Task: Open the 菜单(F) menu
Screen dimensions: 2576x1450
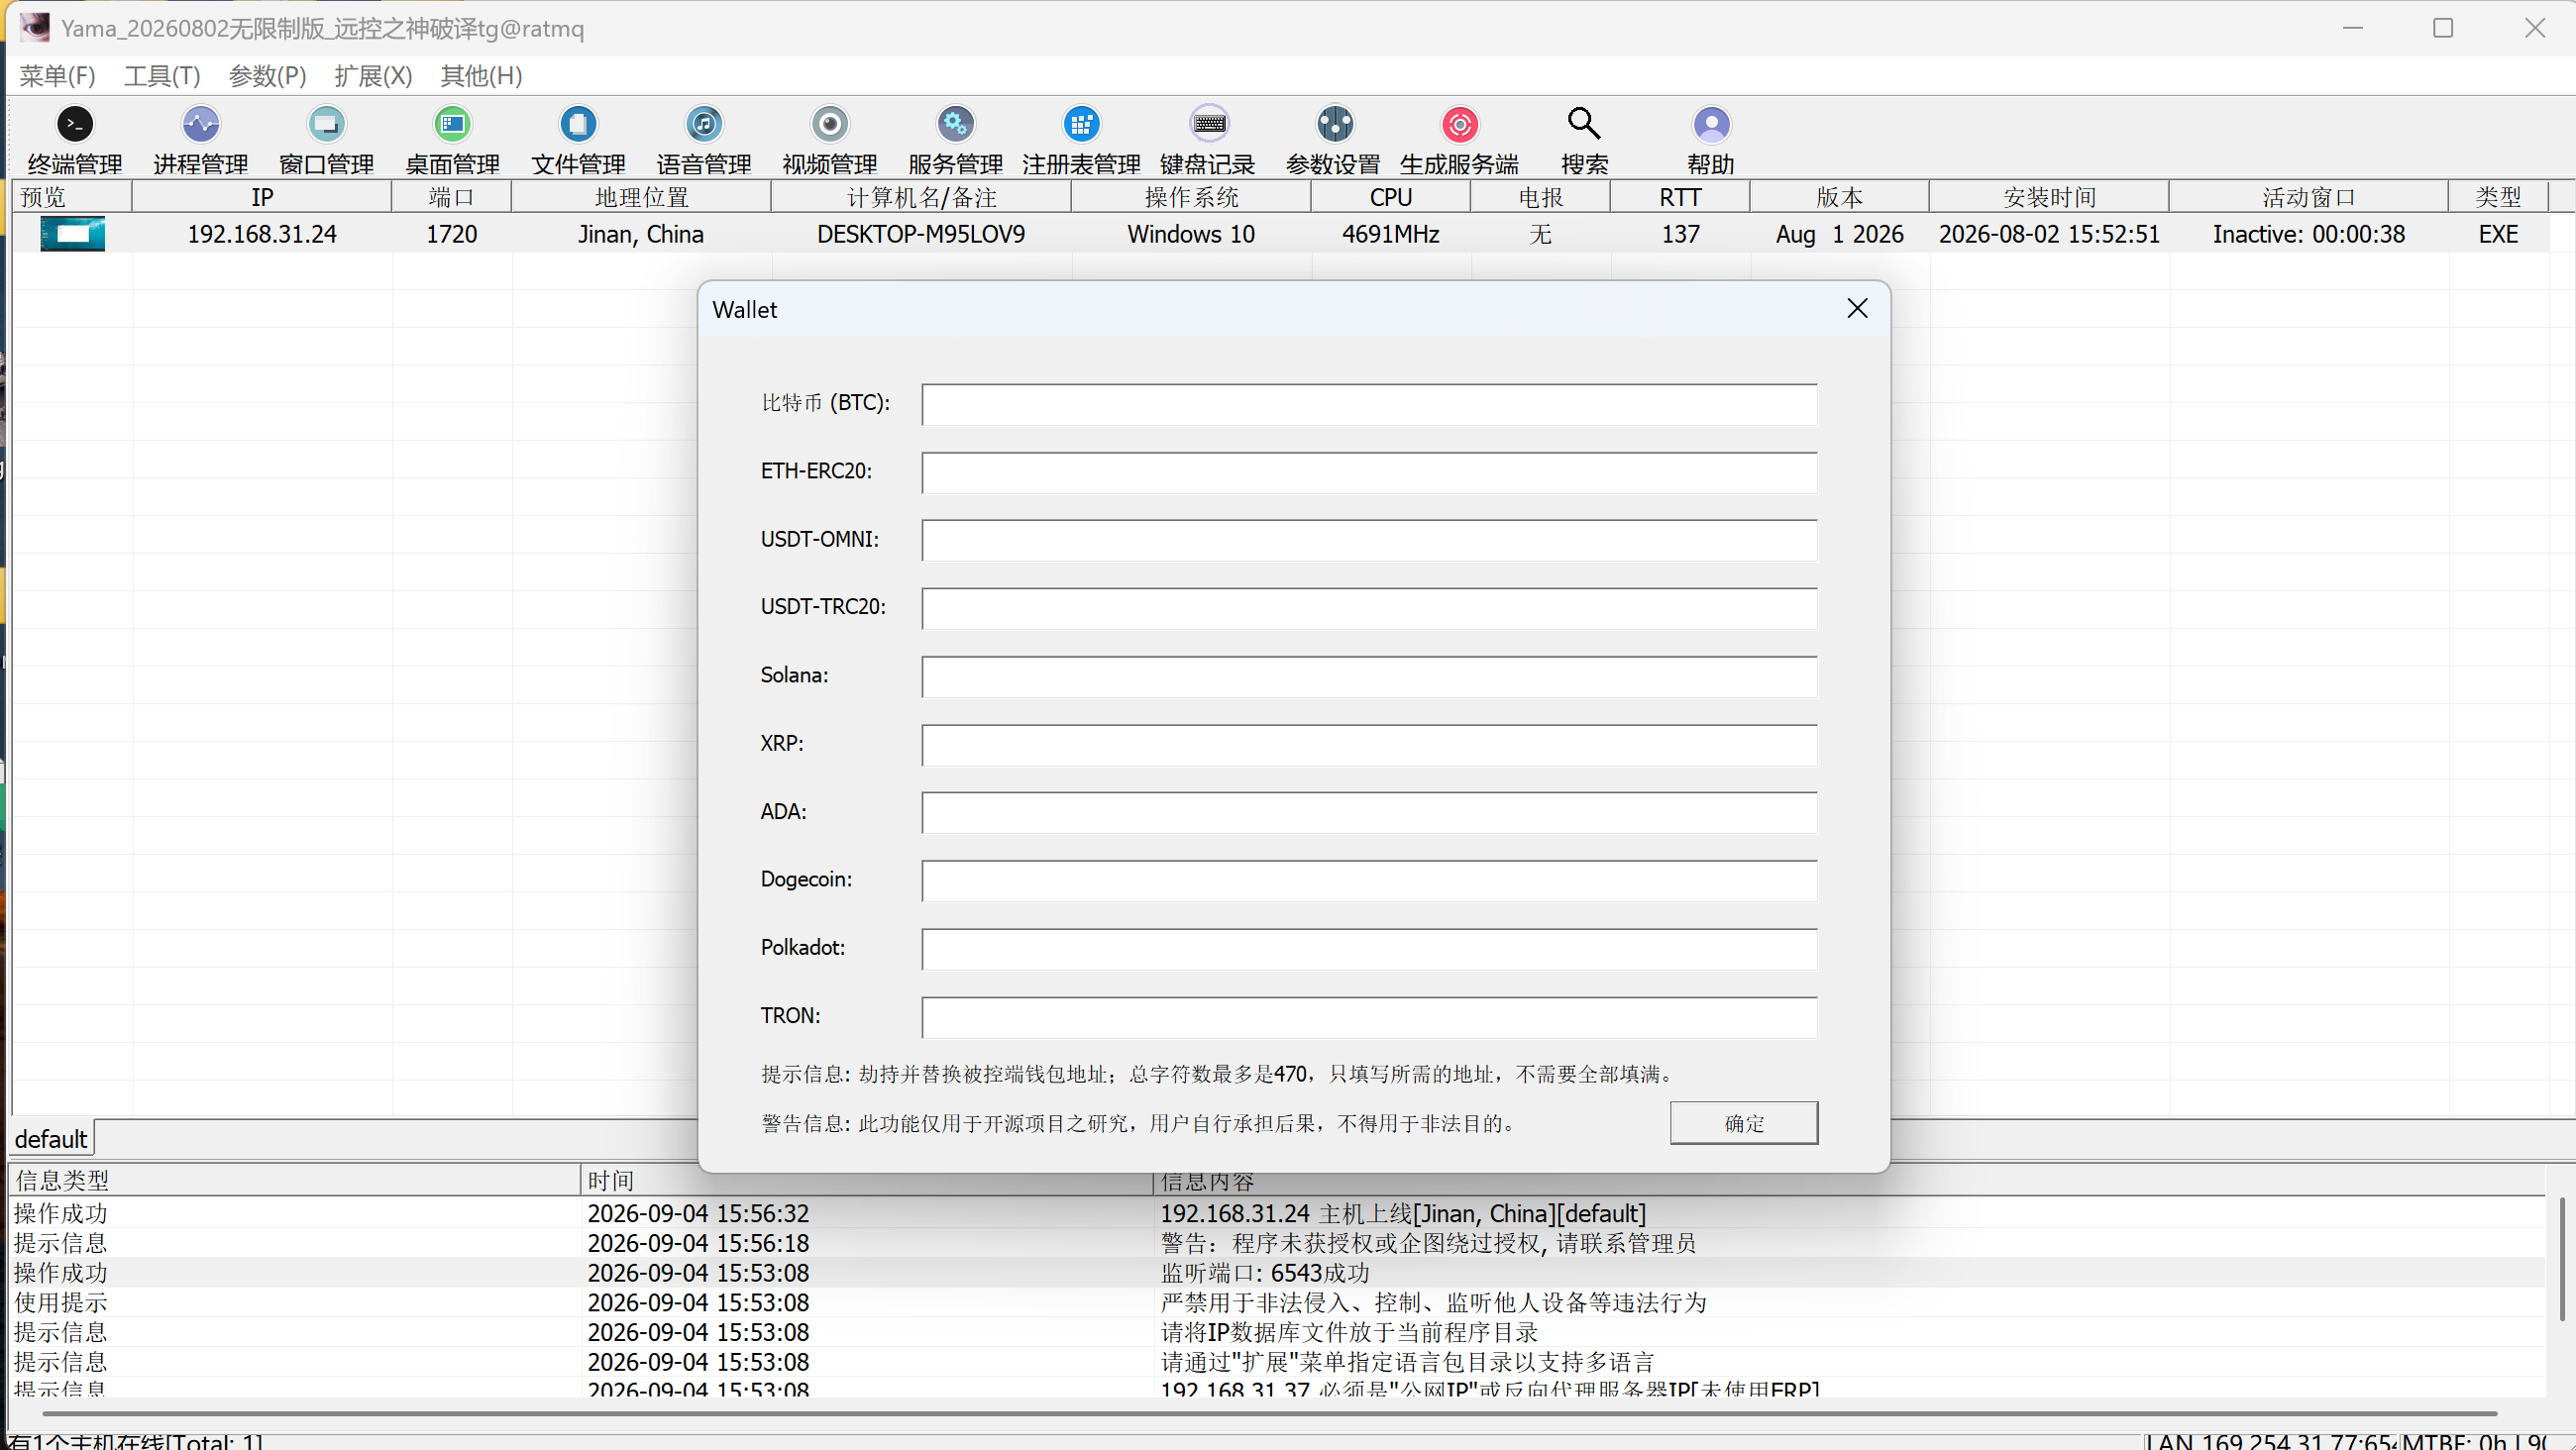Action: pos(58,76)
